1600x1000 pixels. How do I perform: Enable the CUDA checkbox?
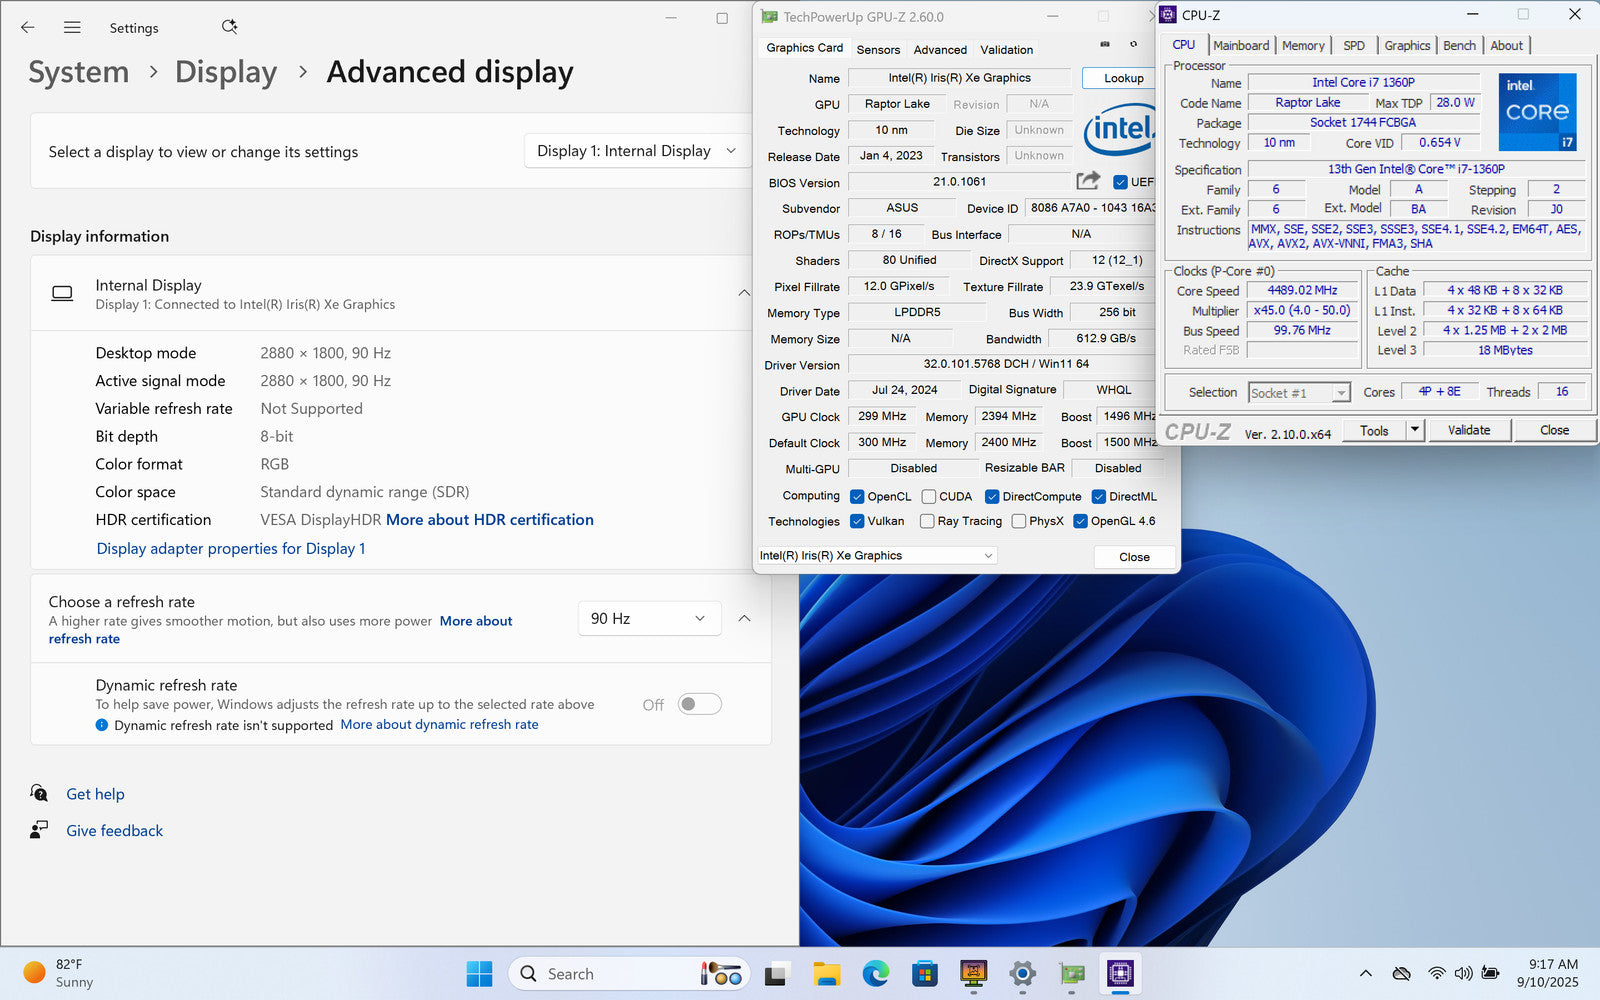pos(929,496)
